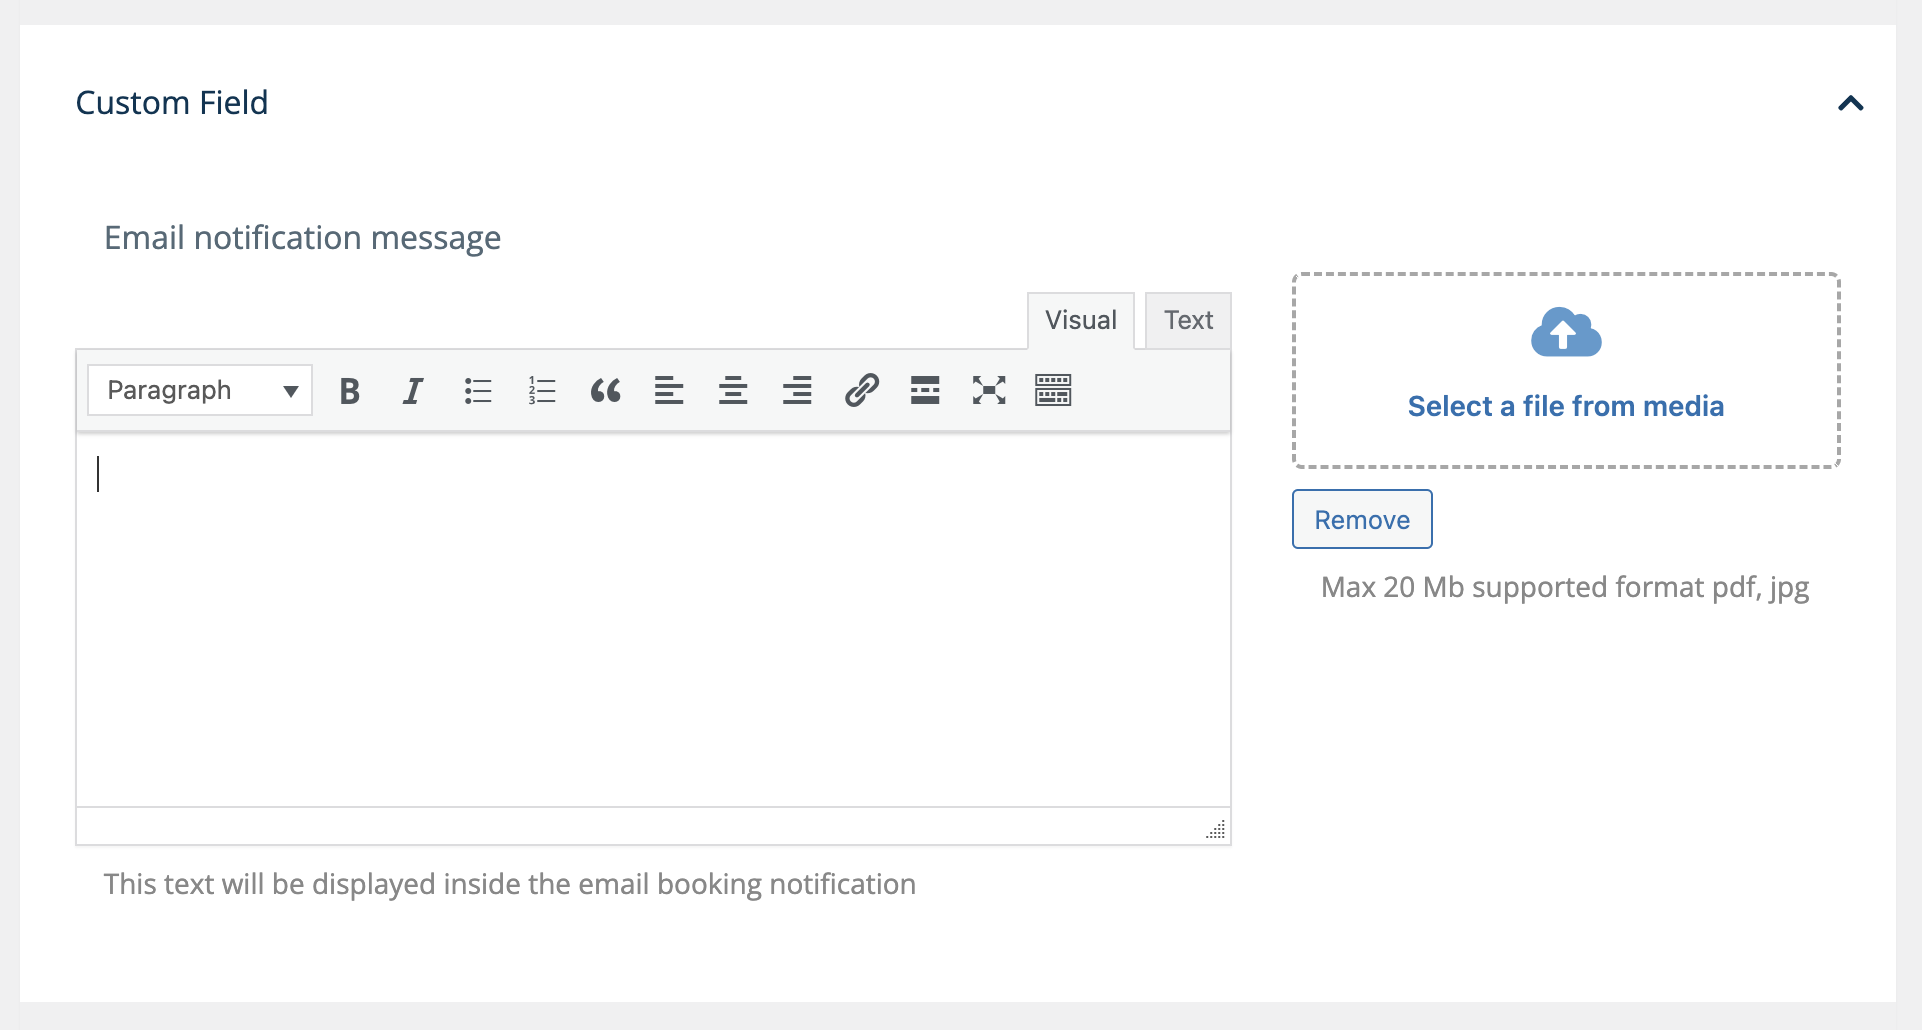
Task: Click the Remove button
Action: pyautogui.click(x=1362, y=520)
